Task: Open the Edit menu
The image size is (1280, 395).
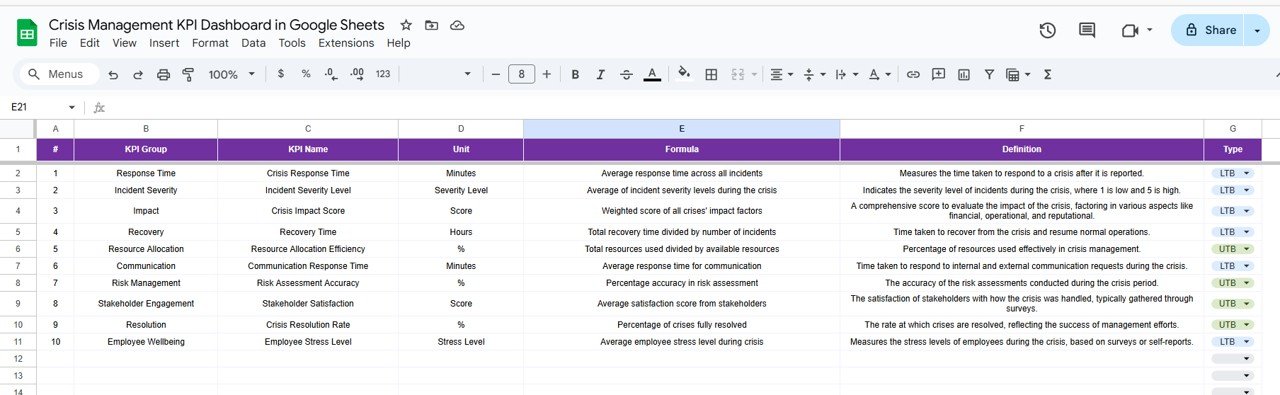Action: tap(90, 43)
